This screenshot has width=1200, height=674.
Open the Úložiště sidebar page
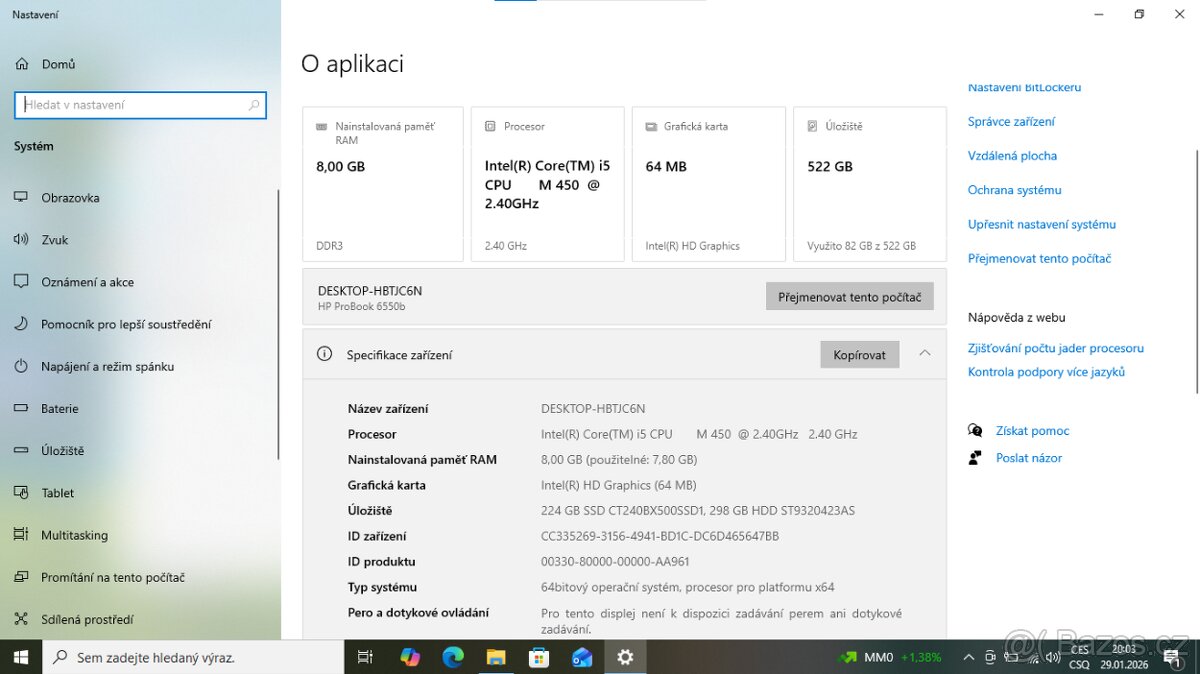[x=62, y=451]
